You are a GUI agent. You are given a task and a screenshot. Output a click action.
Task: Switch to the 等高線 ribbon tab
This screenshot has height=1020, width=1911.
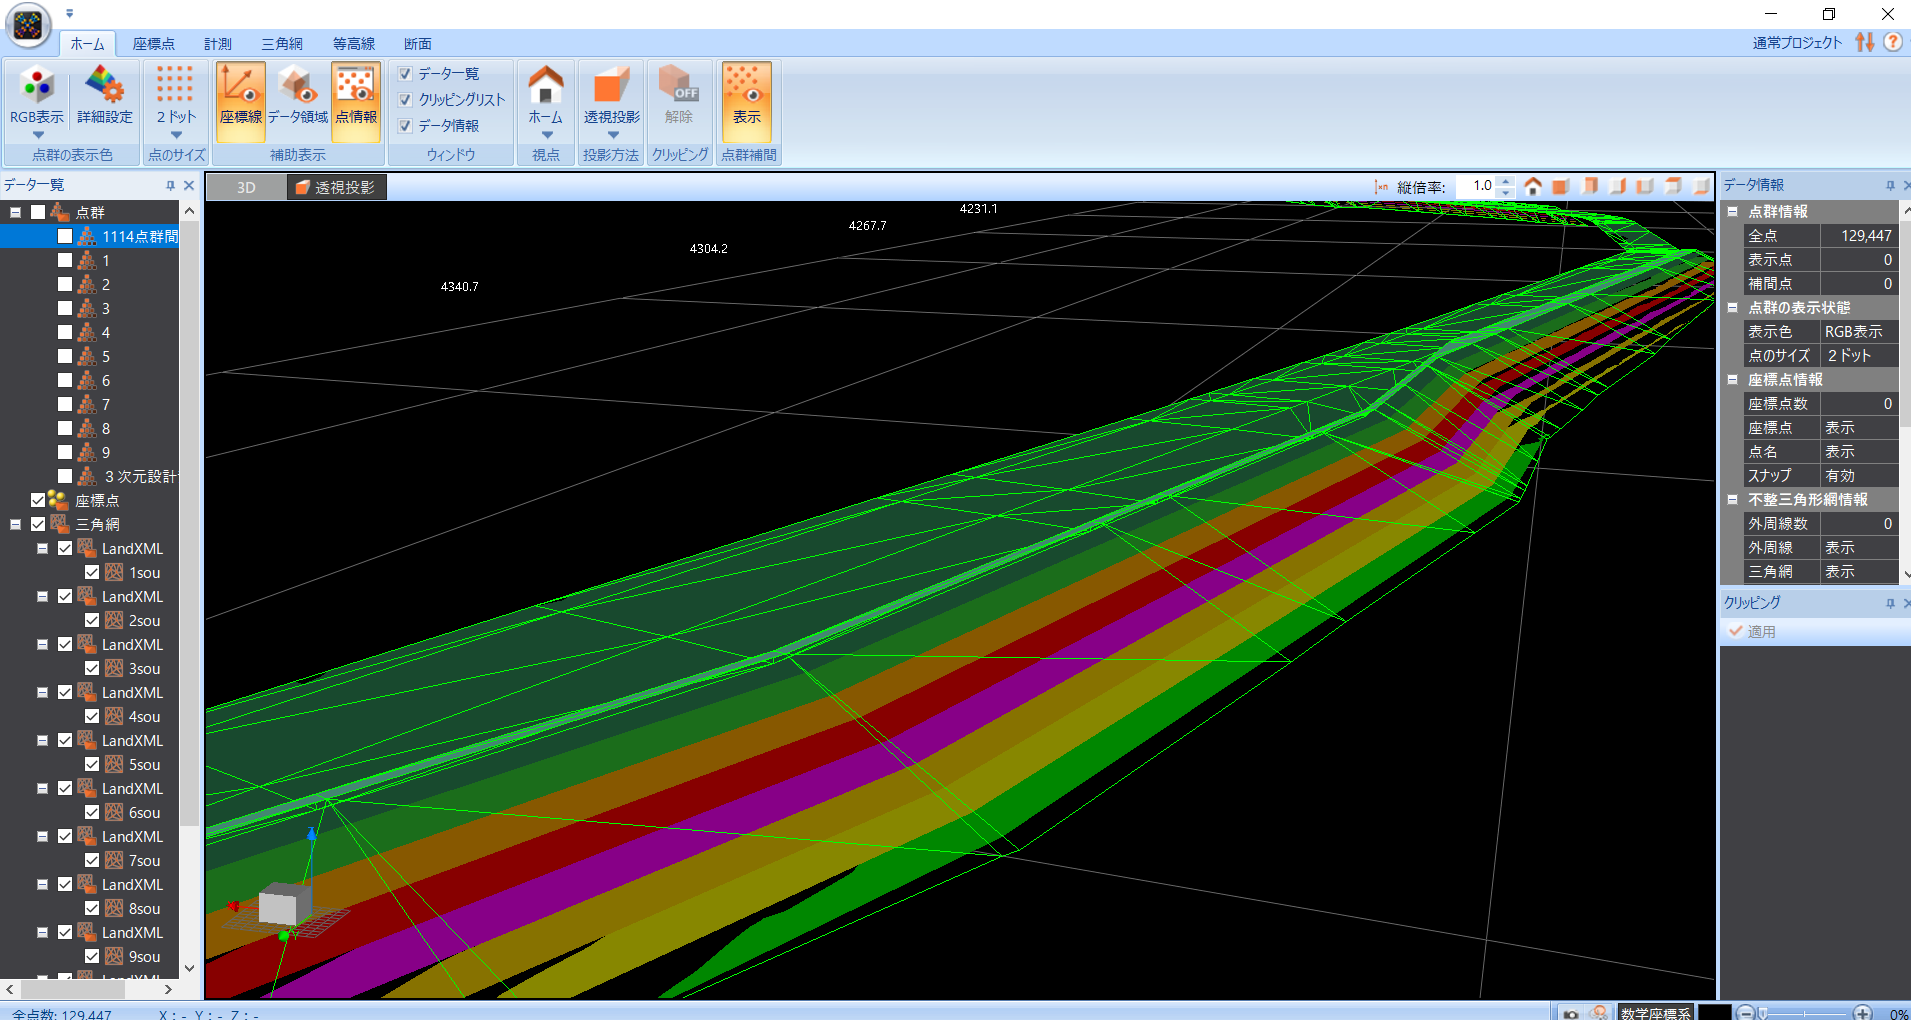tap(354, 44)
